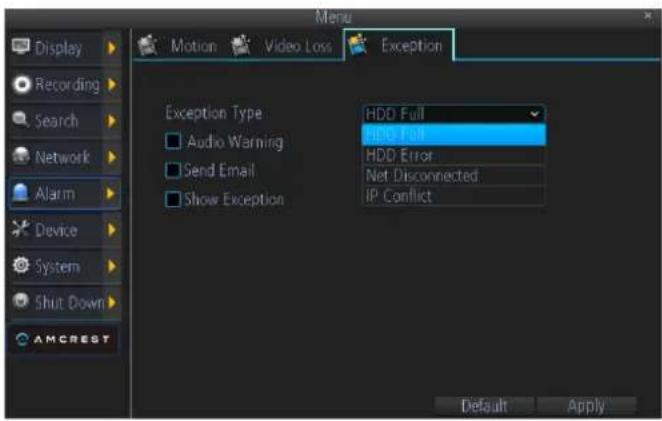Open the Display menu
This screenshot has height=421, width=662.
pyautogui.click(x=65, y=48)
